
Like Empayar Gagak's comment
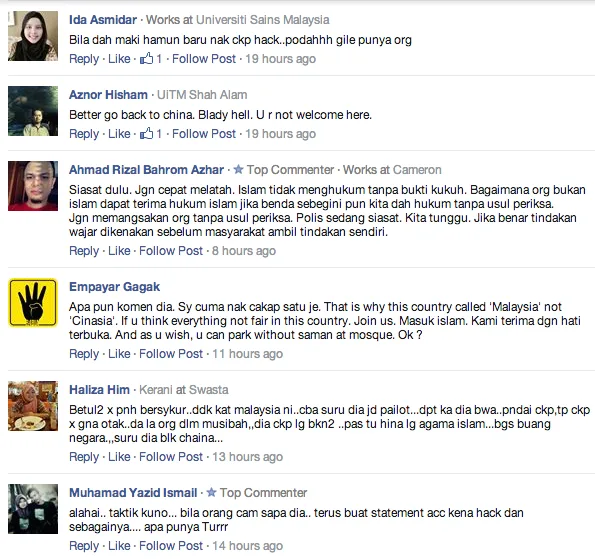point(119,354)
